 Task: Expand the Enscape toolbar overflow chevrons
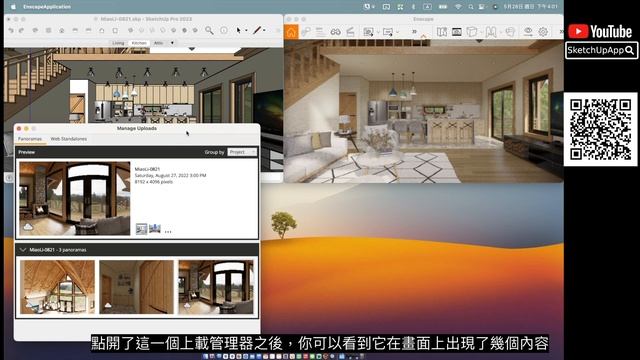414,31
